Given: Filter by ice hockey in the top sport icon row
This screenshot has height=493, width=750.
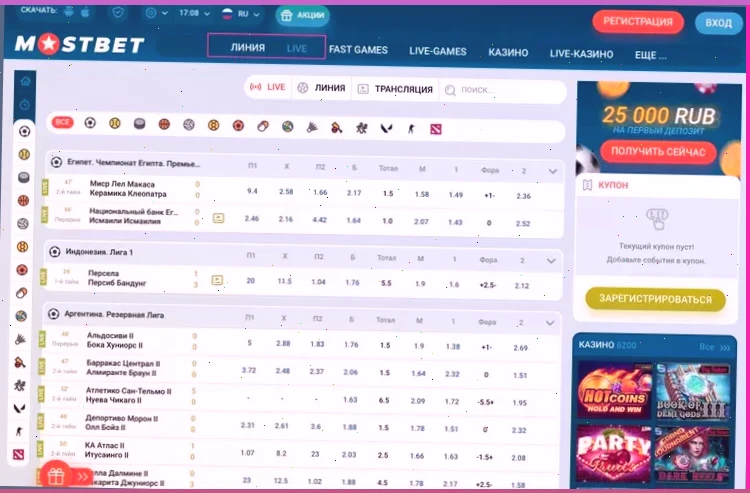Looking at the screenshot, I should coord(139,124).
